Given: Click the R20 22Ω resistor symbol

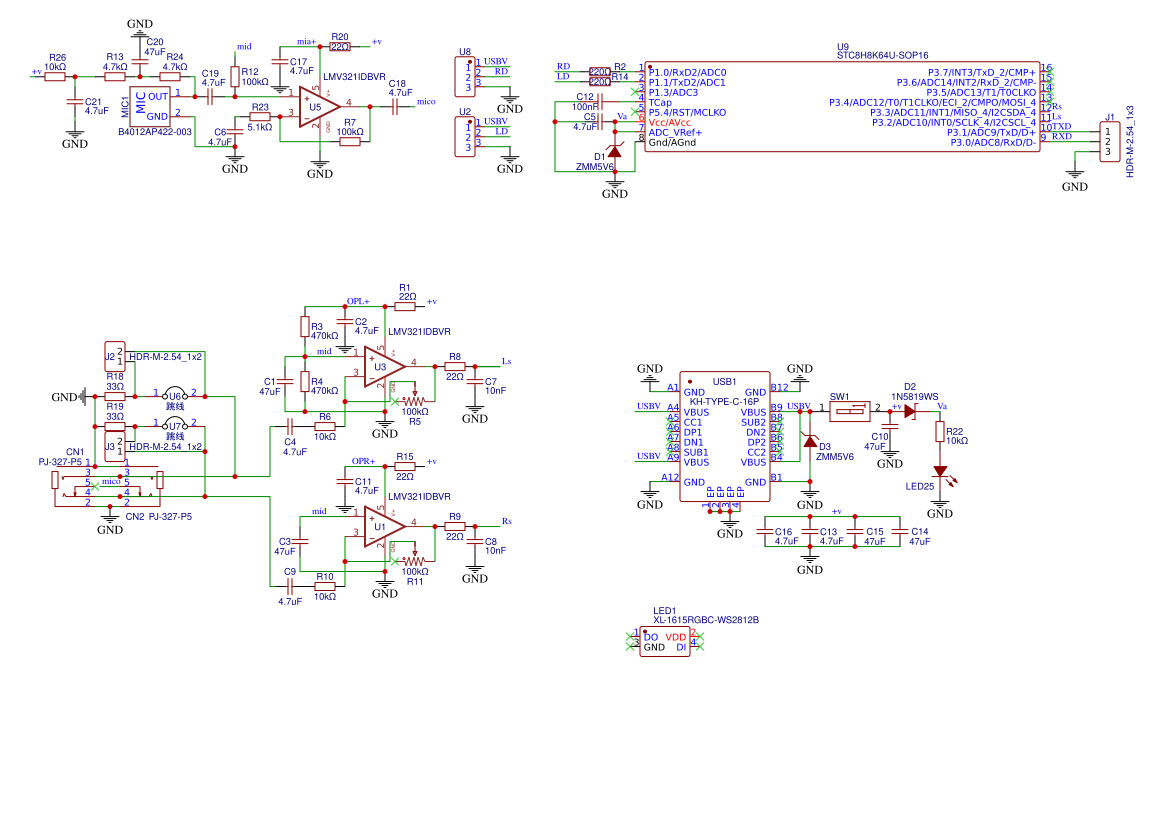Looking at the screenshot, I should point(340,46).
